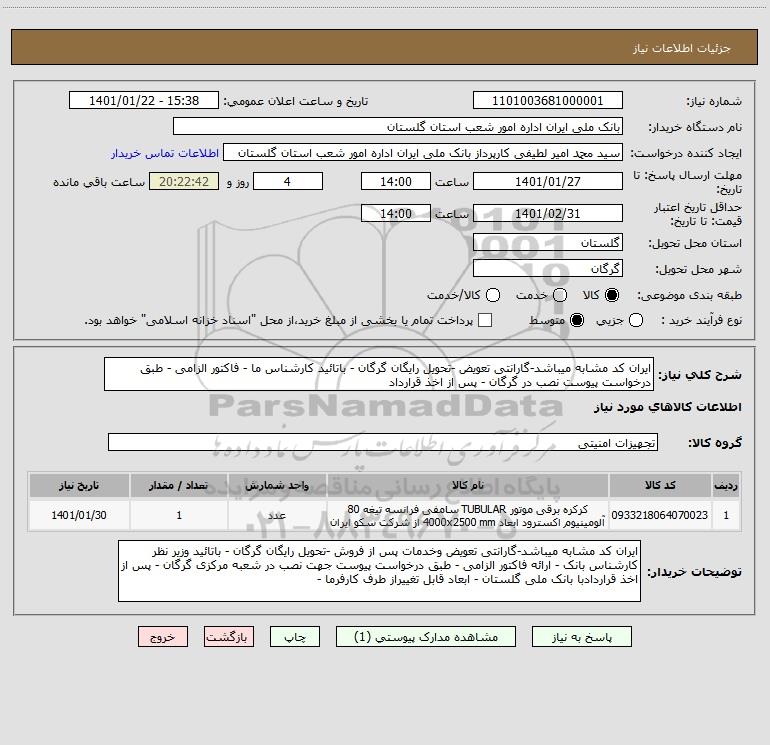Click product code 0933218064070023 cell
Image resolution: width=770 pixels, height=745 pixels.
660,515
